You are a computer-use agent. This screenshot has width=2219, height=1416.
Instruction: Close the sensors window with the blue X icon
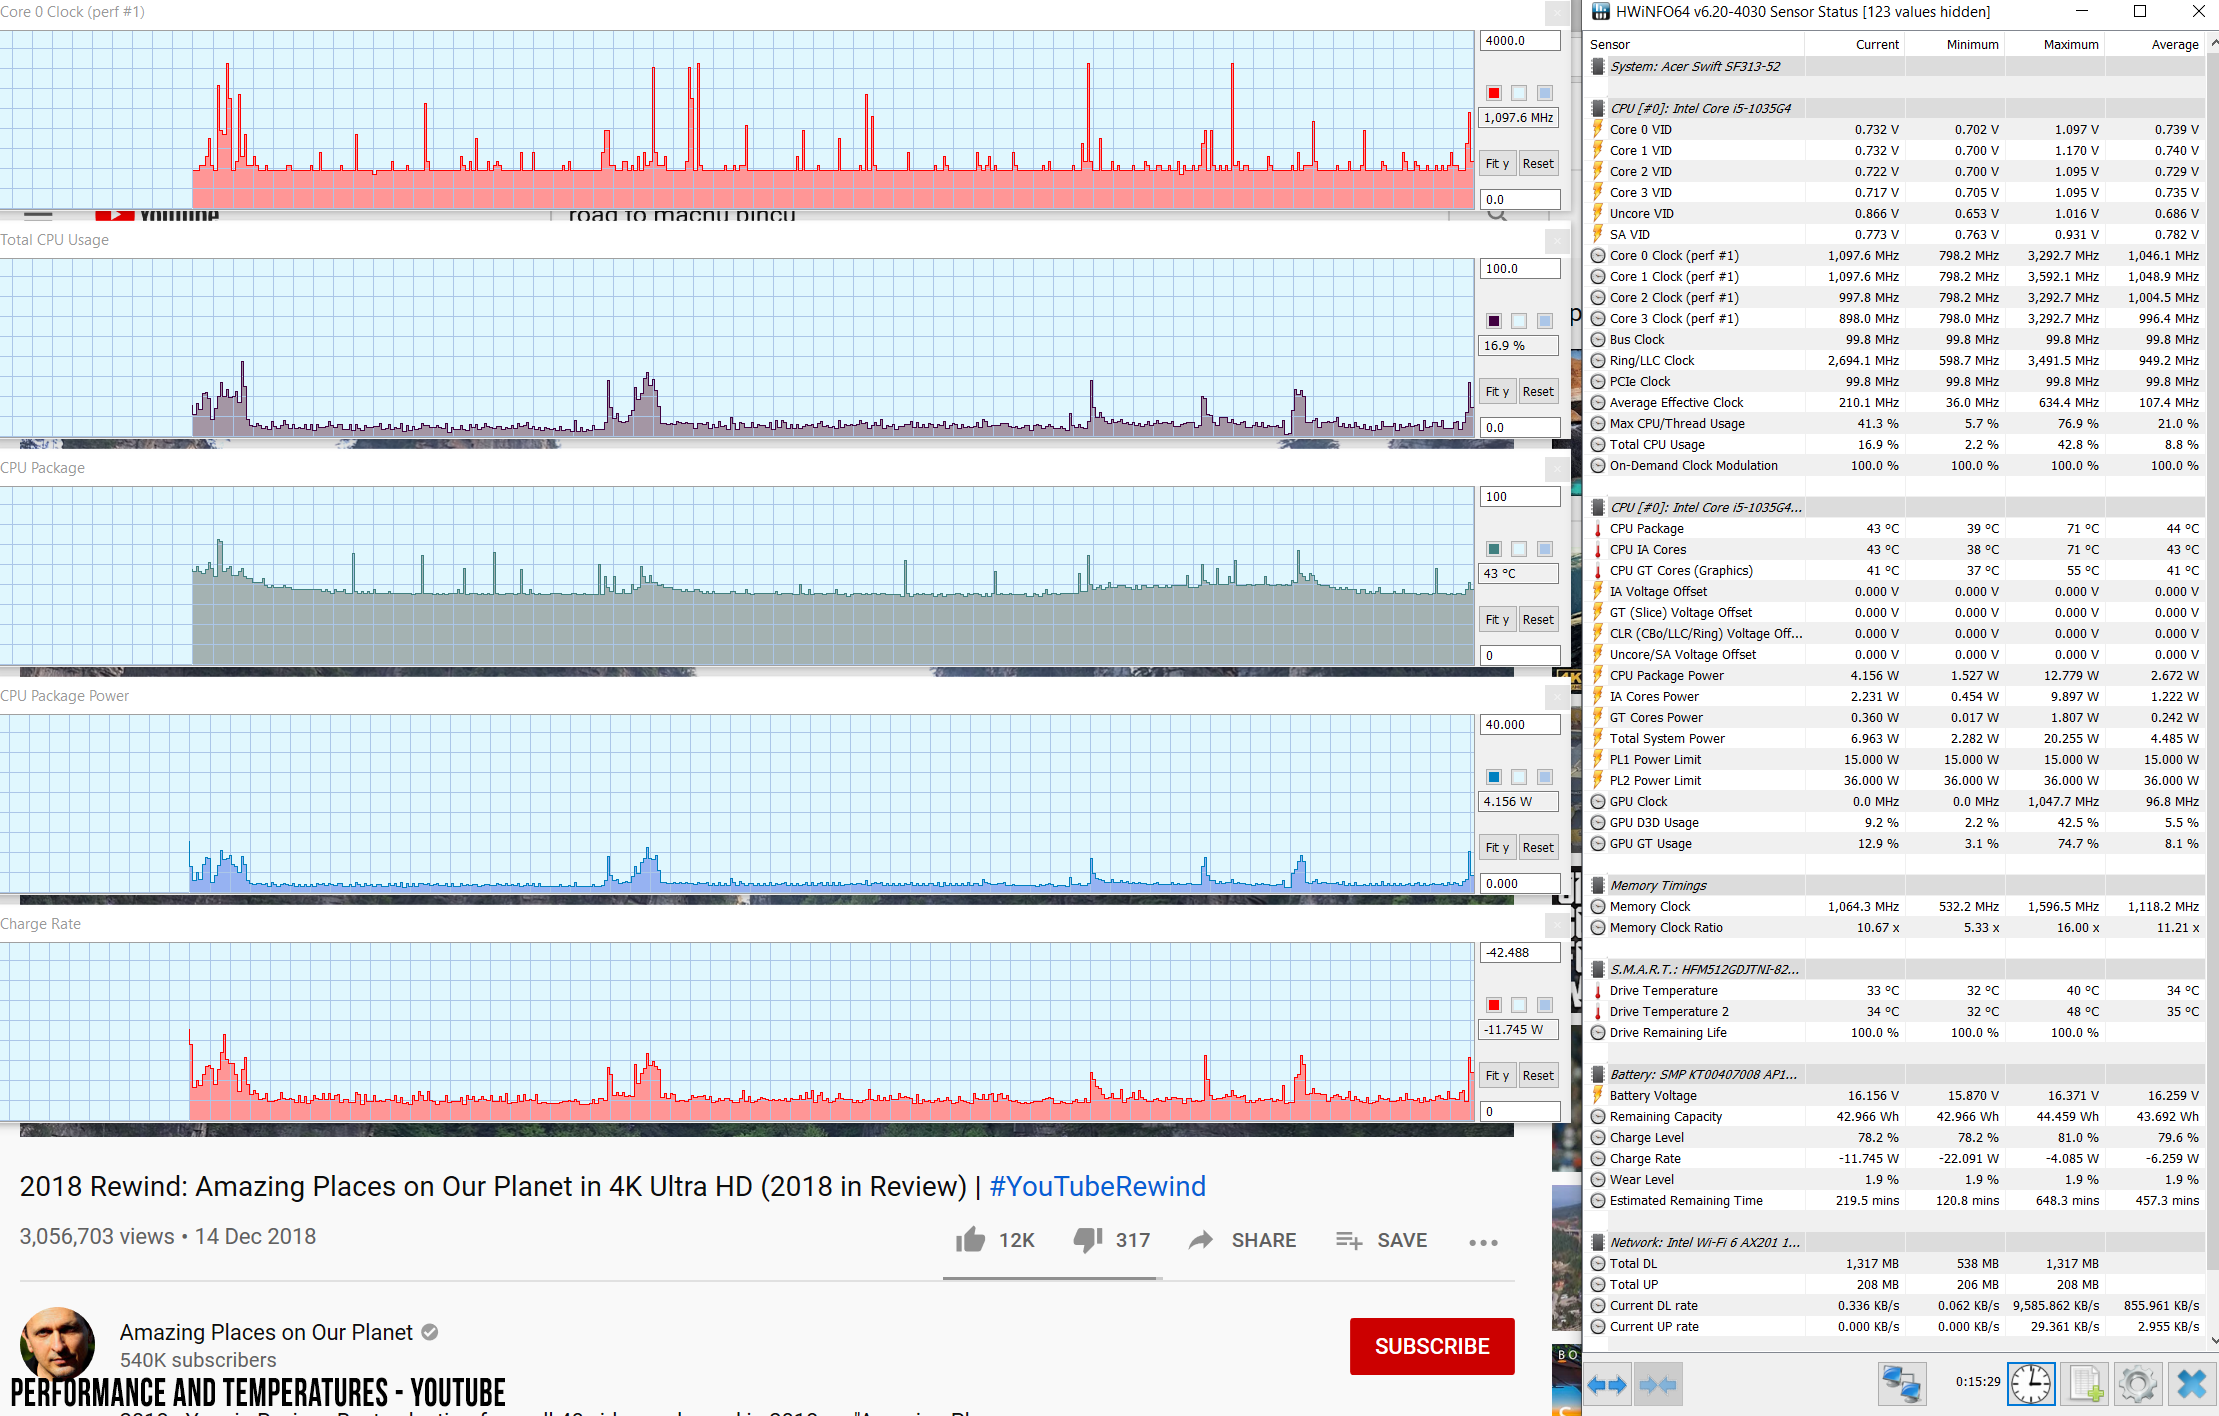click(2191, 1385)
